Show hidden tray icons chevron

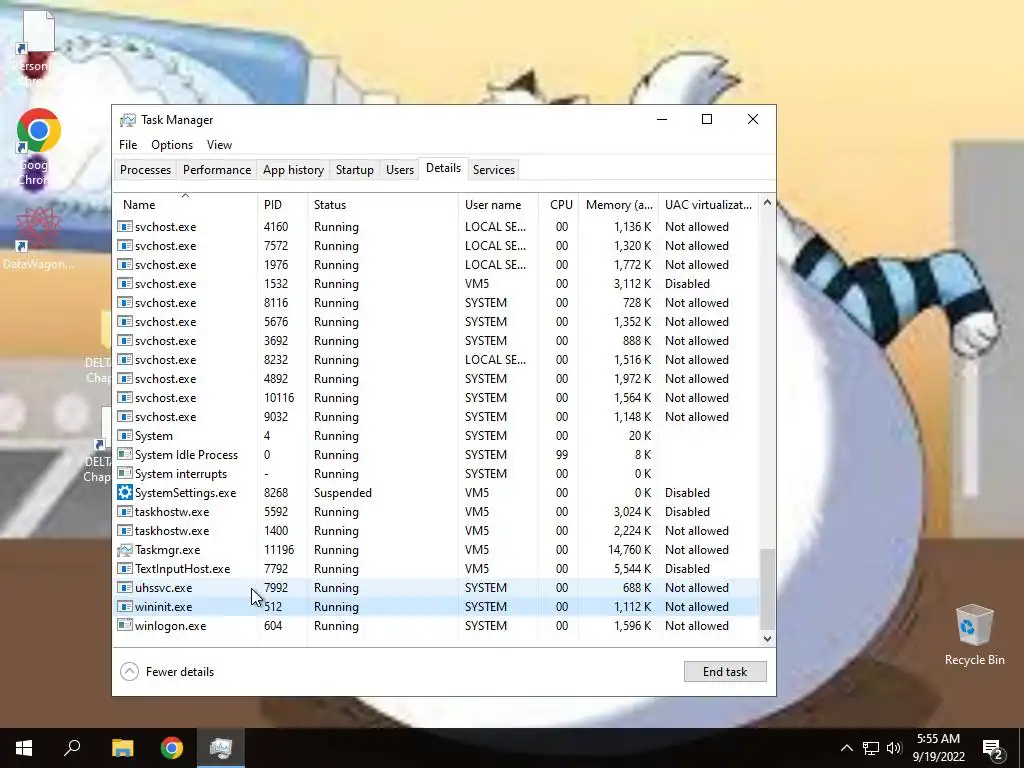click(846, 748)
